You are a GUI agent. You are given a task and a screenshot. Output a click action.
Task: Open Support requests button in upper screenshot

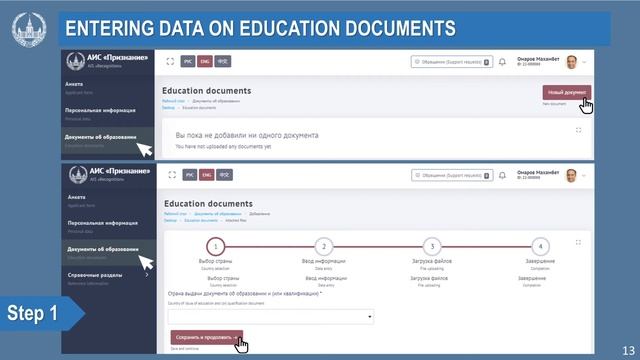[x=451, y=62]
